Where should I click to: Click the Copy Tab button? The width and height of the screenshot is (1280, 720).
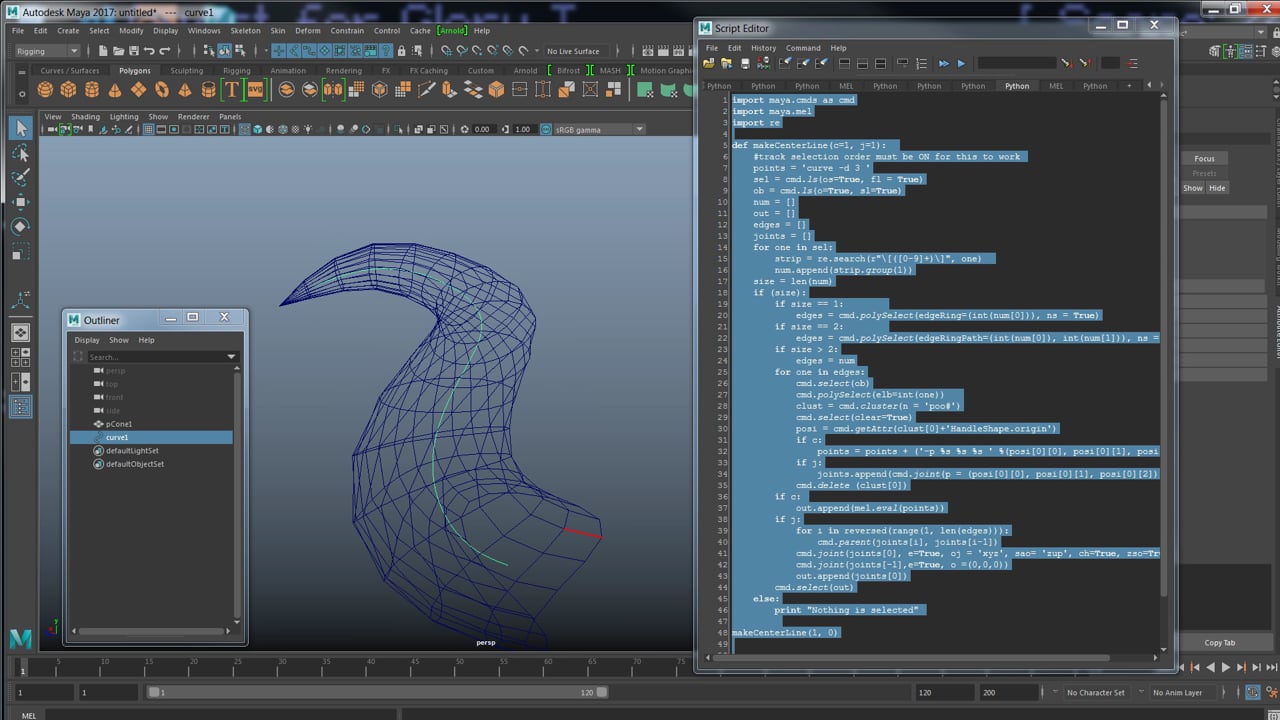click(x=1219, y=643)
